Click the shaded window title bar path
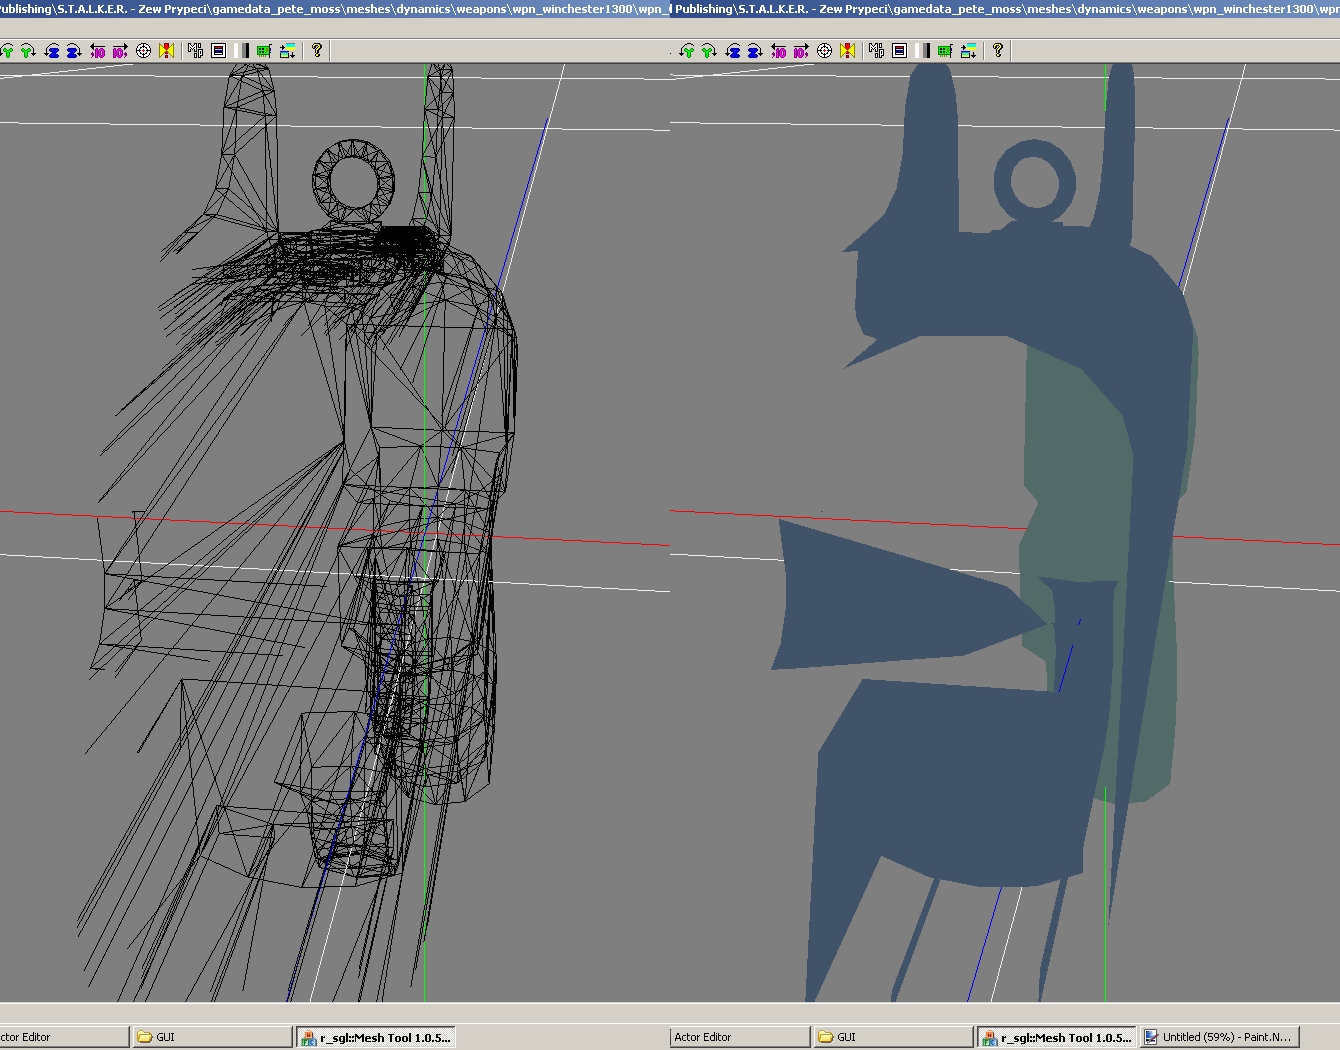1340x1050 pixels. coord(1005,9)
